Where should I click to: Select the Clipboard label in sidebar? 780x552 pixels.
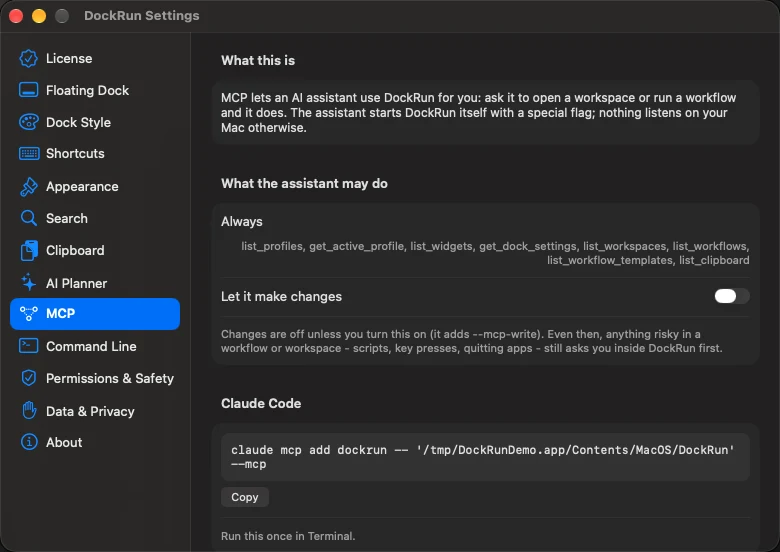[x=75, y=251]
